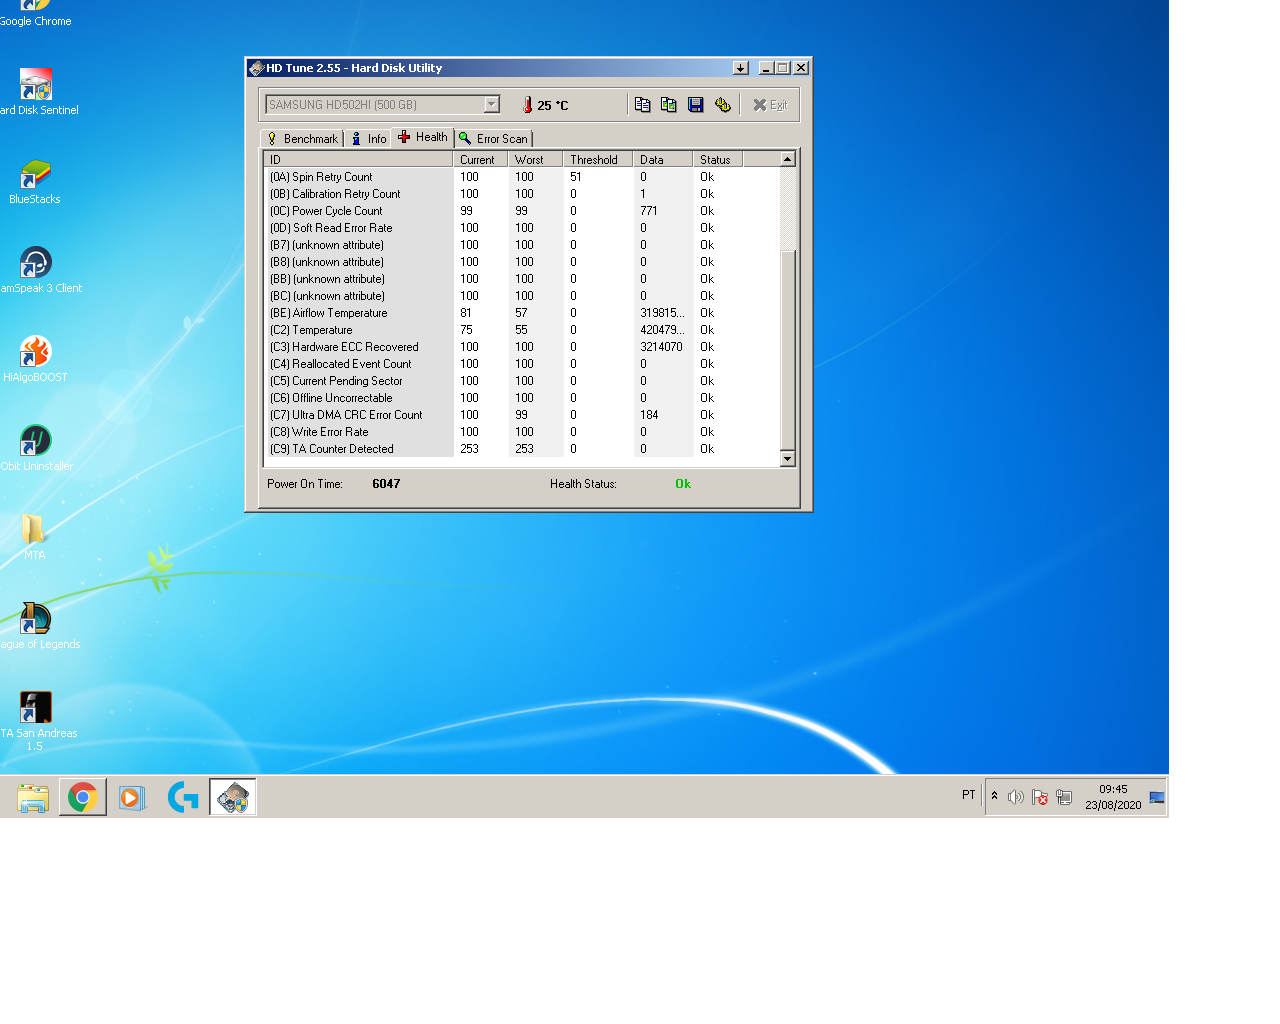Click the HD Tune taskbar button

tap(233, 797)
